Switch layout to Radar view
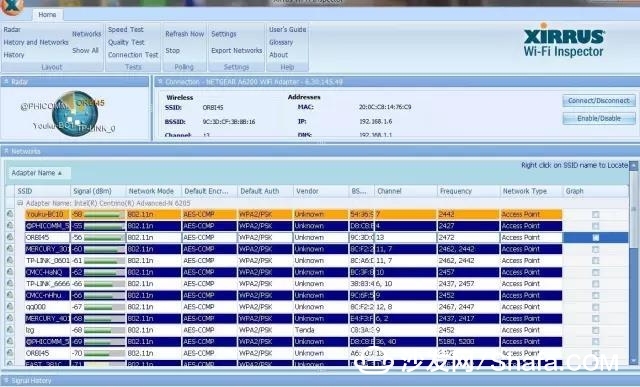The height and width of the screenshot is (387, 640). tap(12, 29)
